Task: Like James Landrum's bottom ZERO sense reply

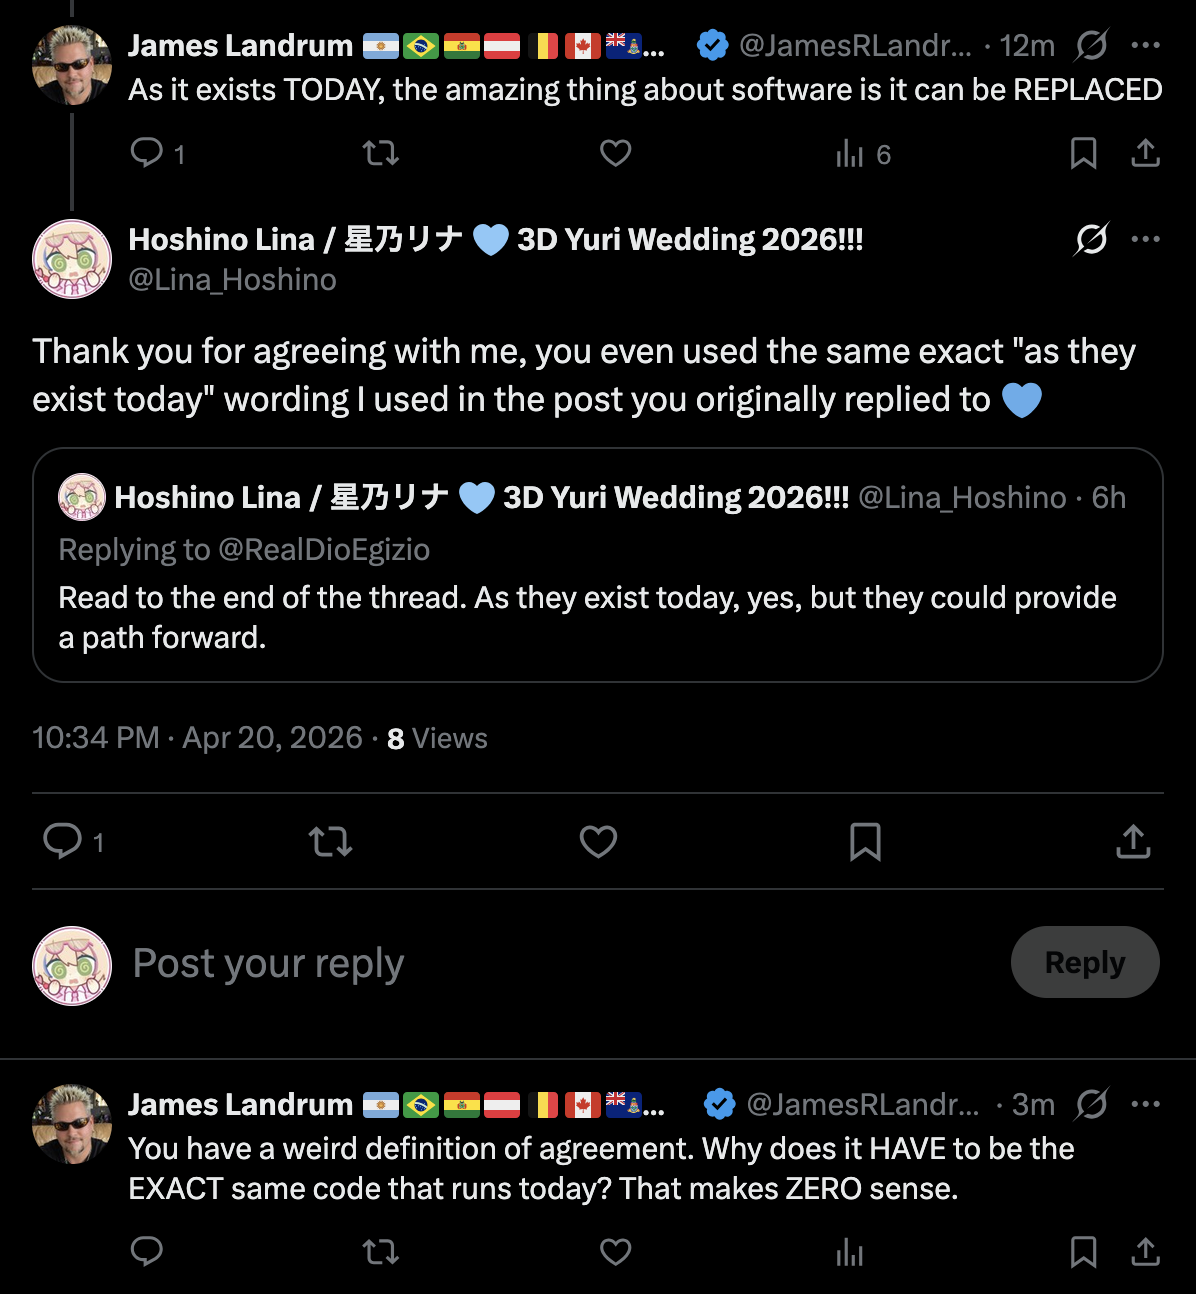Action: [x=615, y=1252]
